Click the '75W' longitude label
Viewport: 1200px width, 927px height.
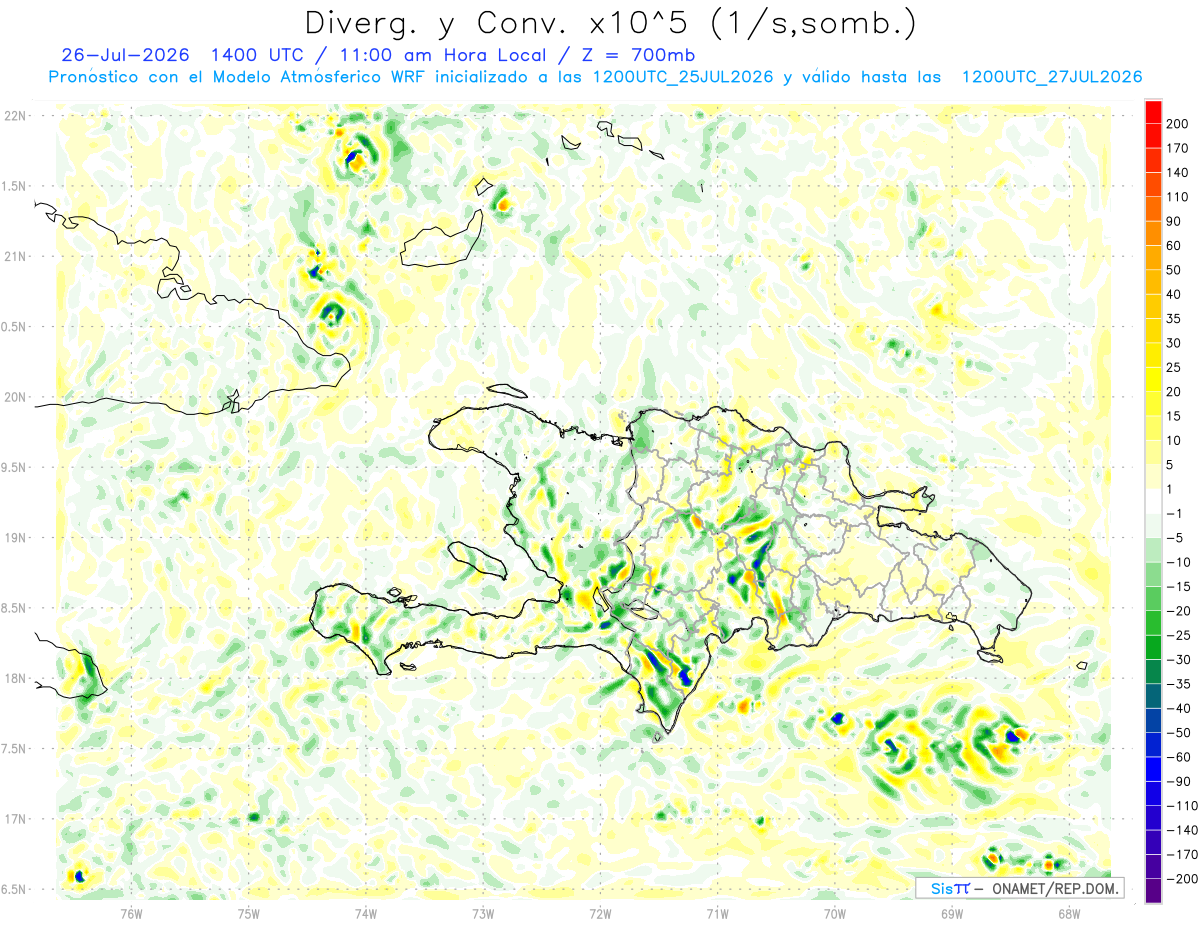pos(249,912)
